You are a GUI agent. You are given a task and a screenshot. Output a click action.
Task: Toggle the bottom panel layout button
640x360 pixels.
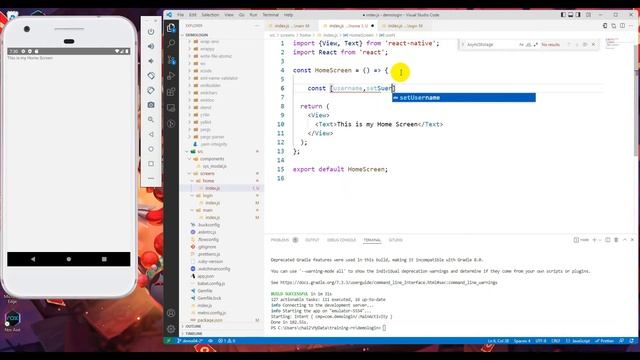(x=571, y=15)
